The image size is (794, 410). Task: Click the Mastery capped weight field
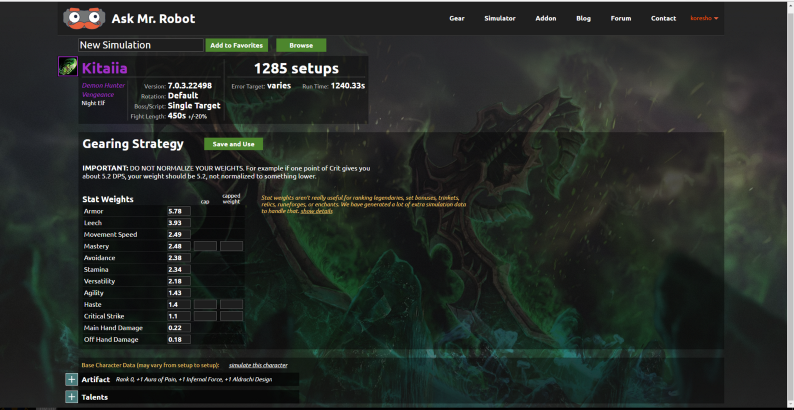tap(231, 246)
